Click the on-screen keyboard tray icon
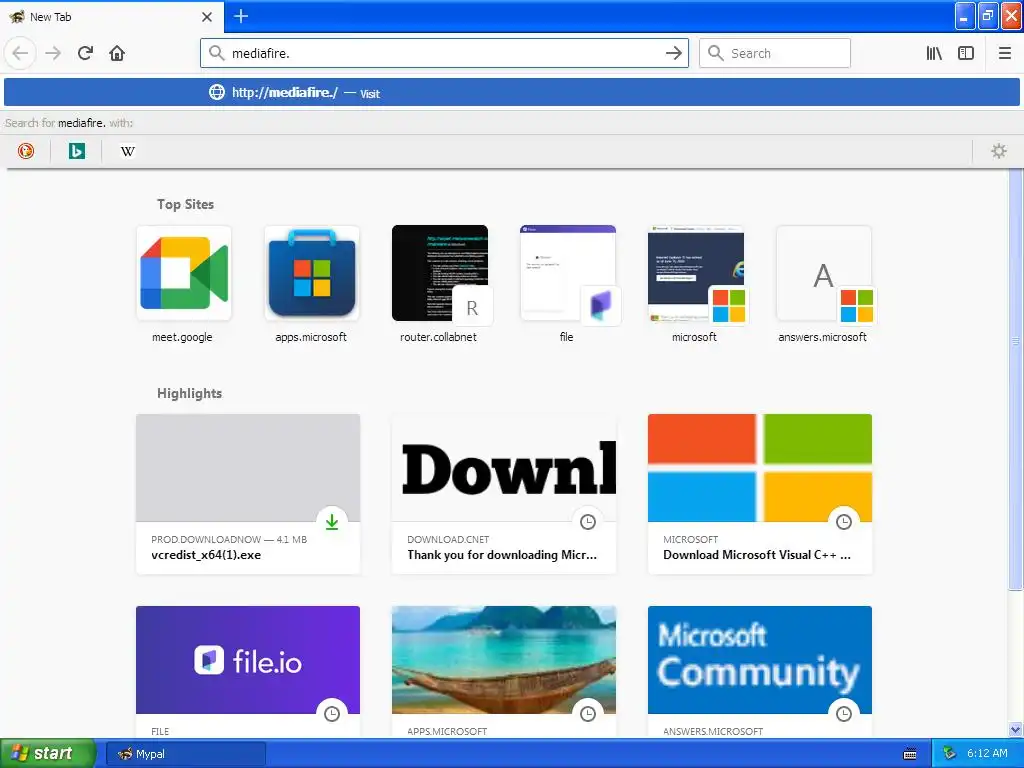The width and height of the screenshot is (1024, 768). pyautogui.click(x=910, y=754)
